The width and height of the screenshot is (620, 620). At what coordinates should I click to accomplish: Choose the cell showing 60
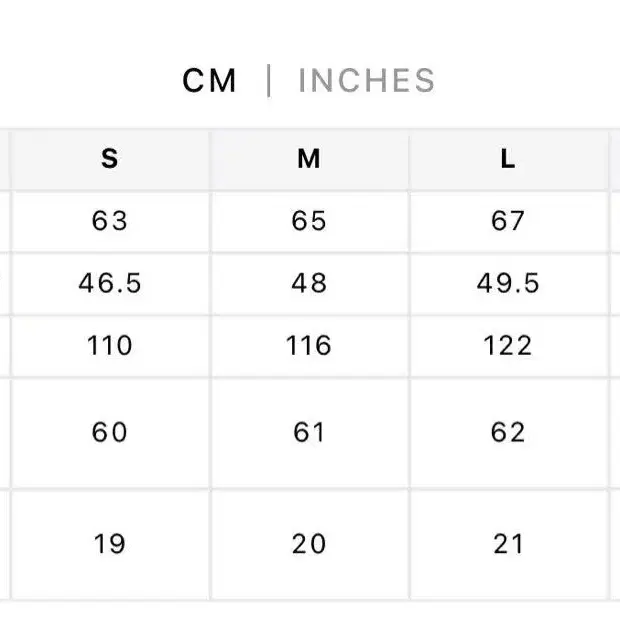(x=110, y=432)
